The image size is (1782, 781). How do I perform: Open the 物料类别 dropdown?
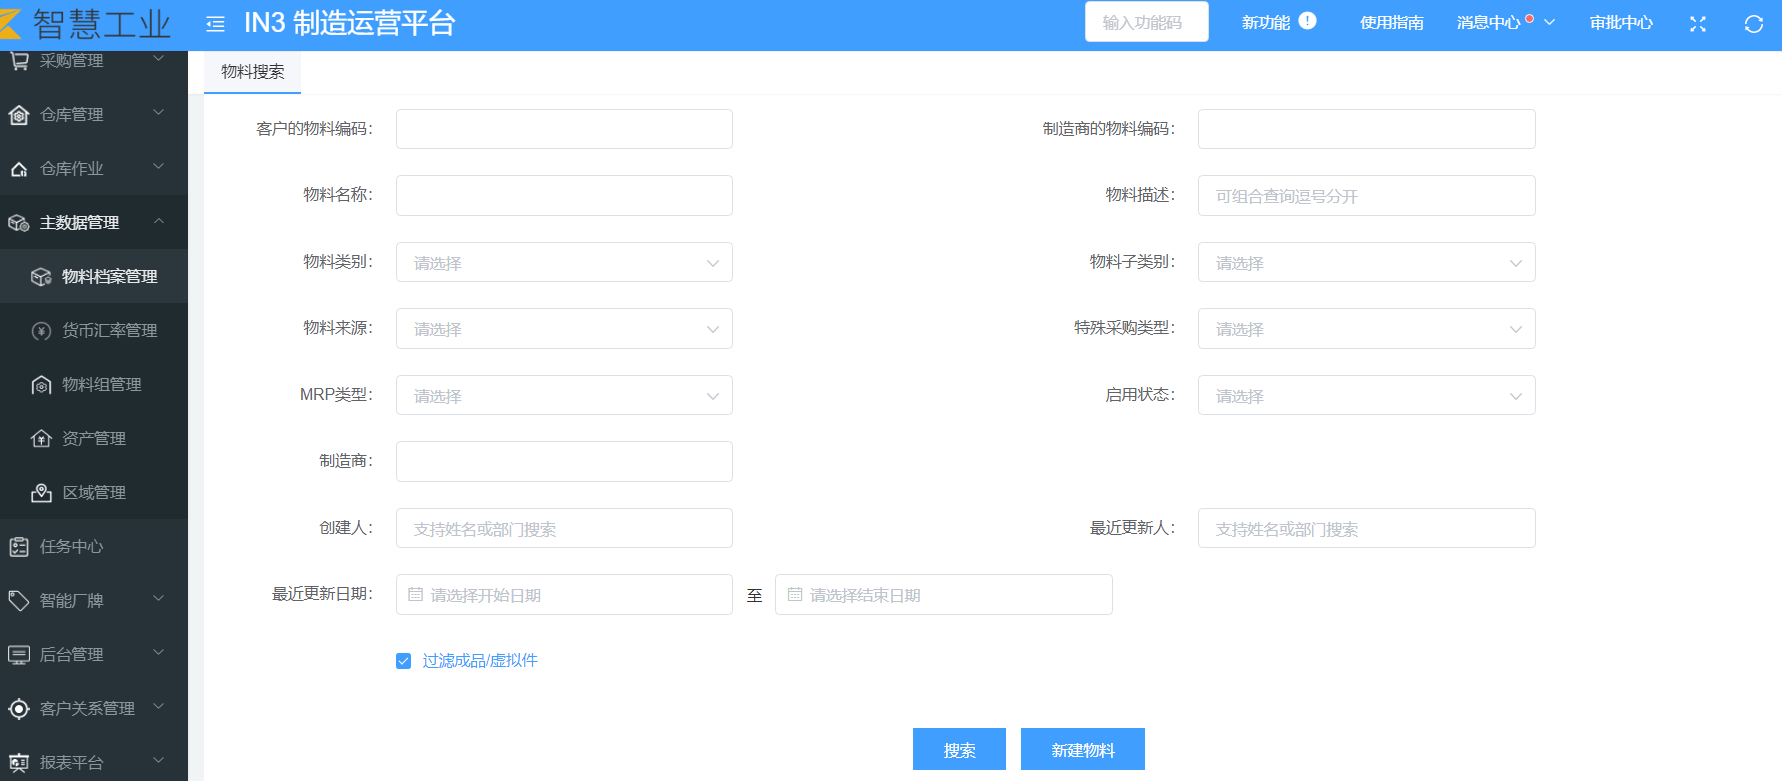[x=564, y=263]
